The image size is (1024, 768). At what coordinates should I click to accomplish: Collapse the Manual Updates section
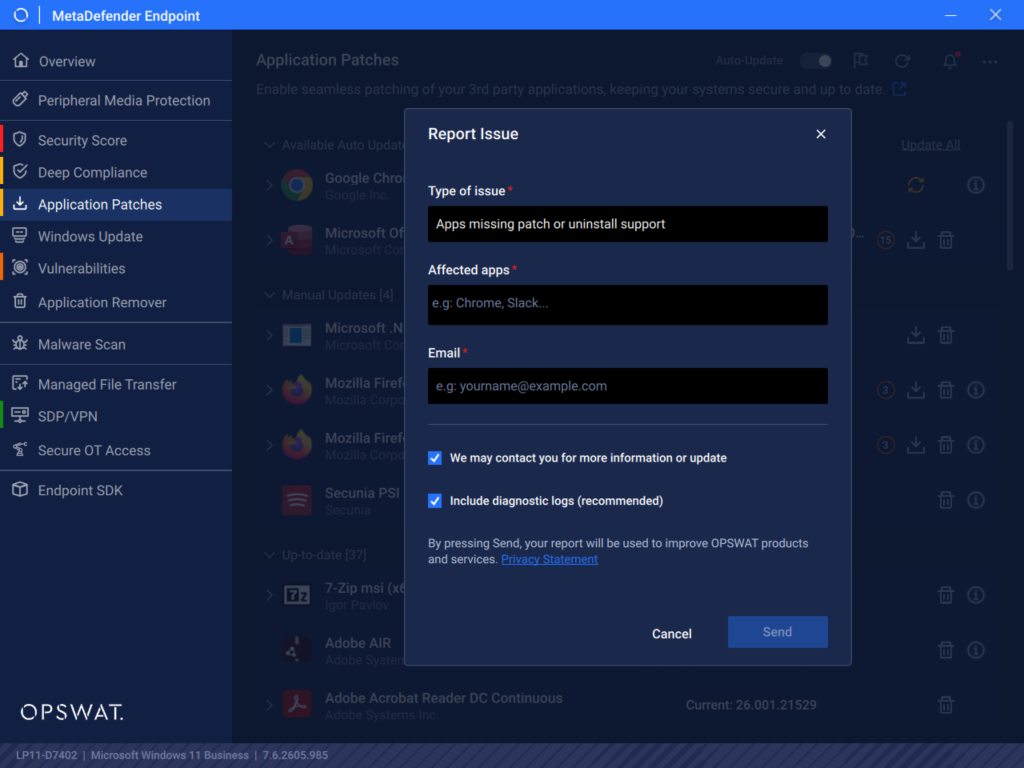point(270,295)
